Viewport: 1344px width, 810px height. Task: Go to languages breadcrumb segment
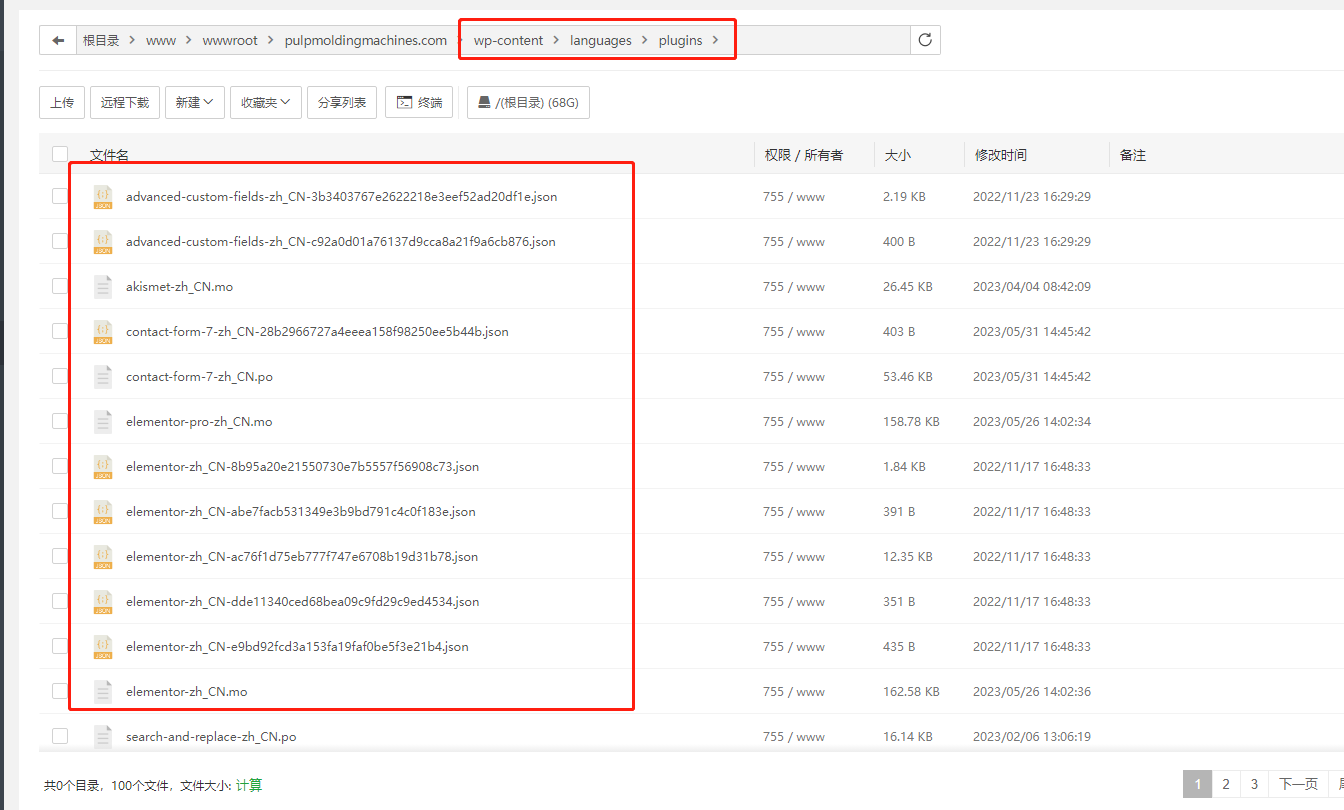(x=601, y=41)
